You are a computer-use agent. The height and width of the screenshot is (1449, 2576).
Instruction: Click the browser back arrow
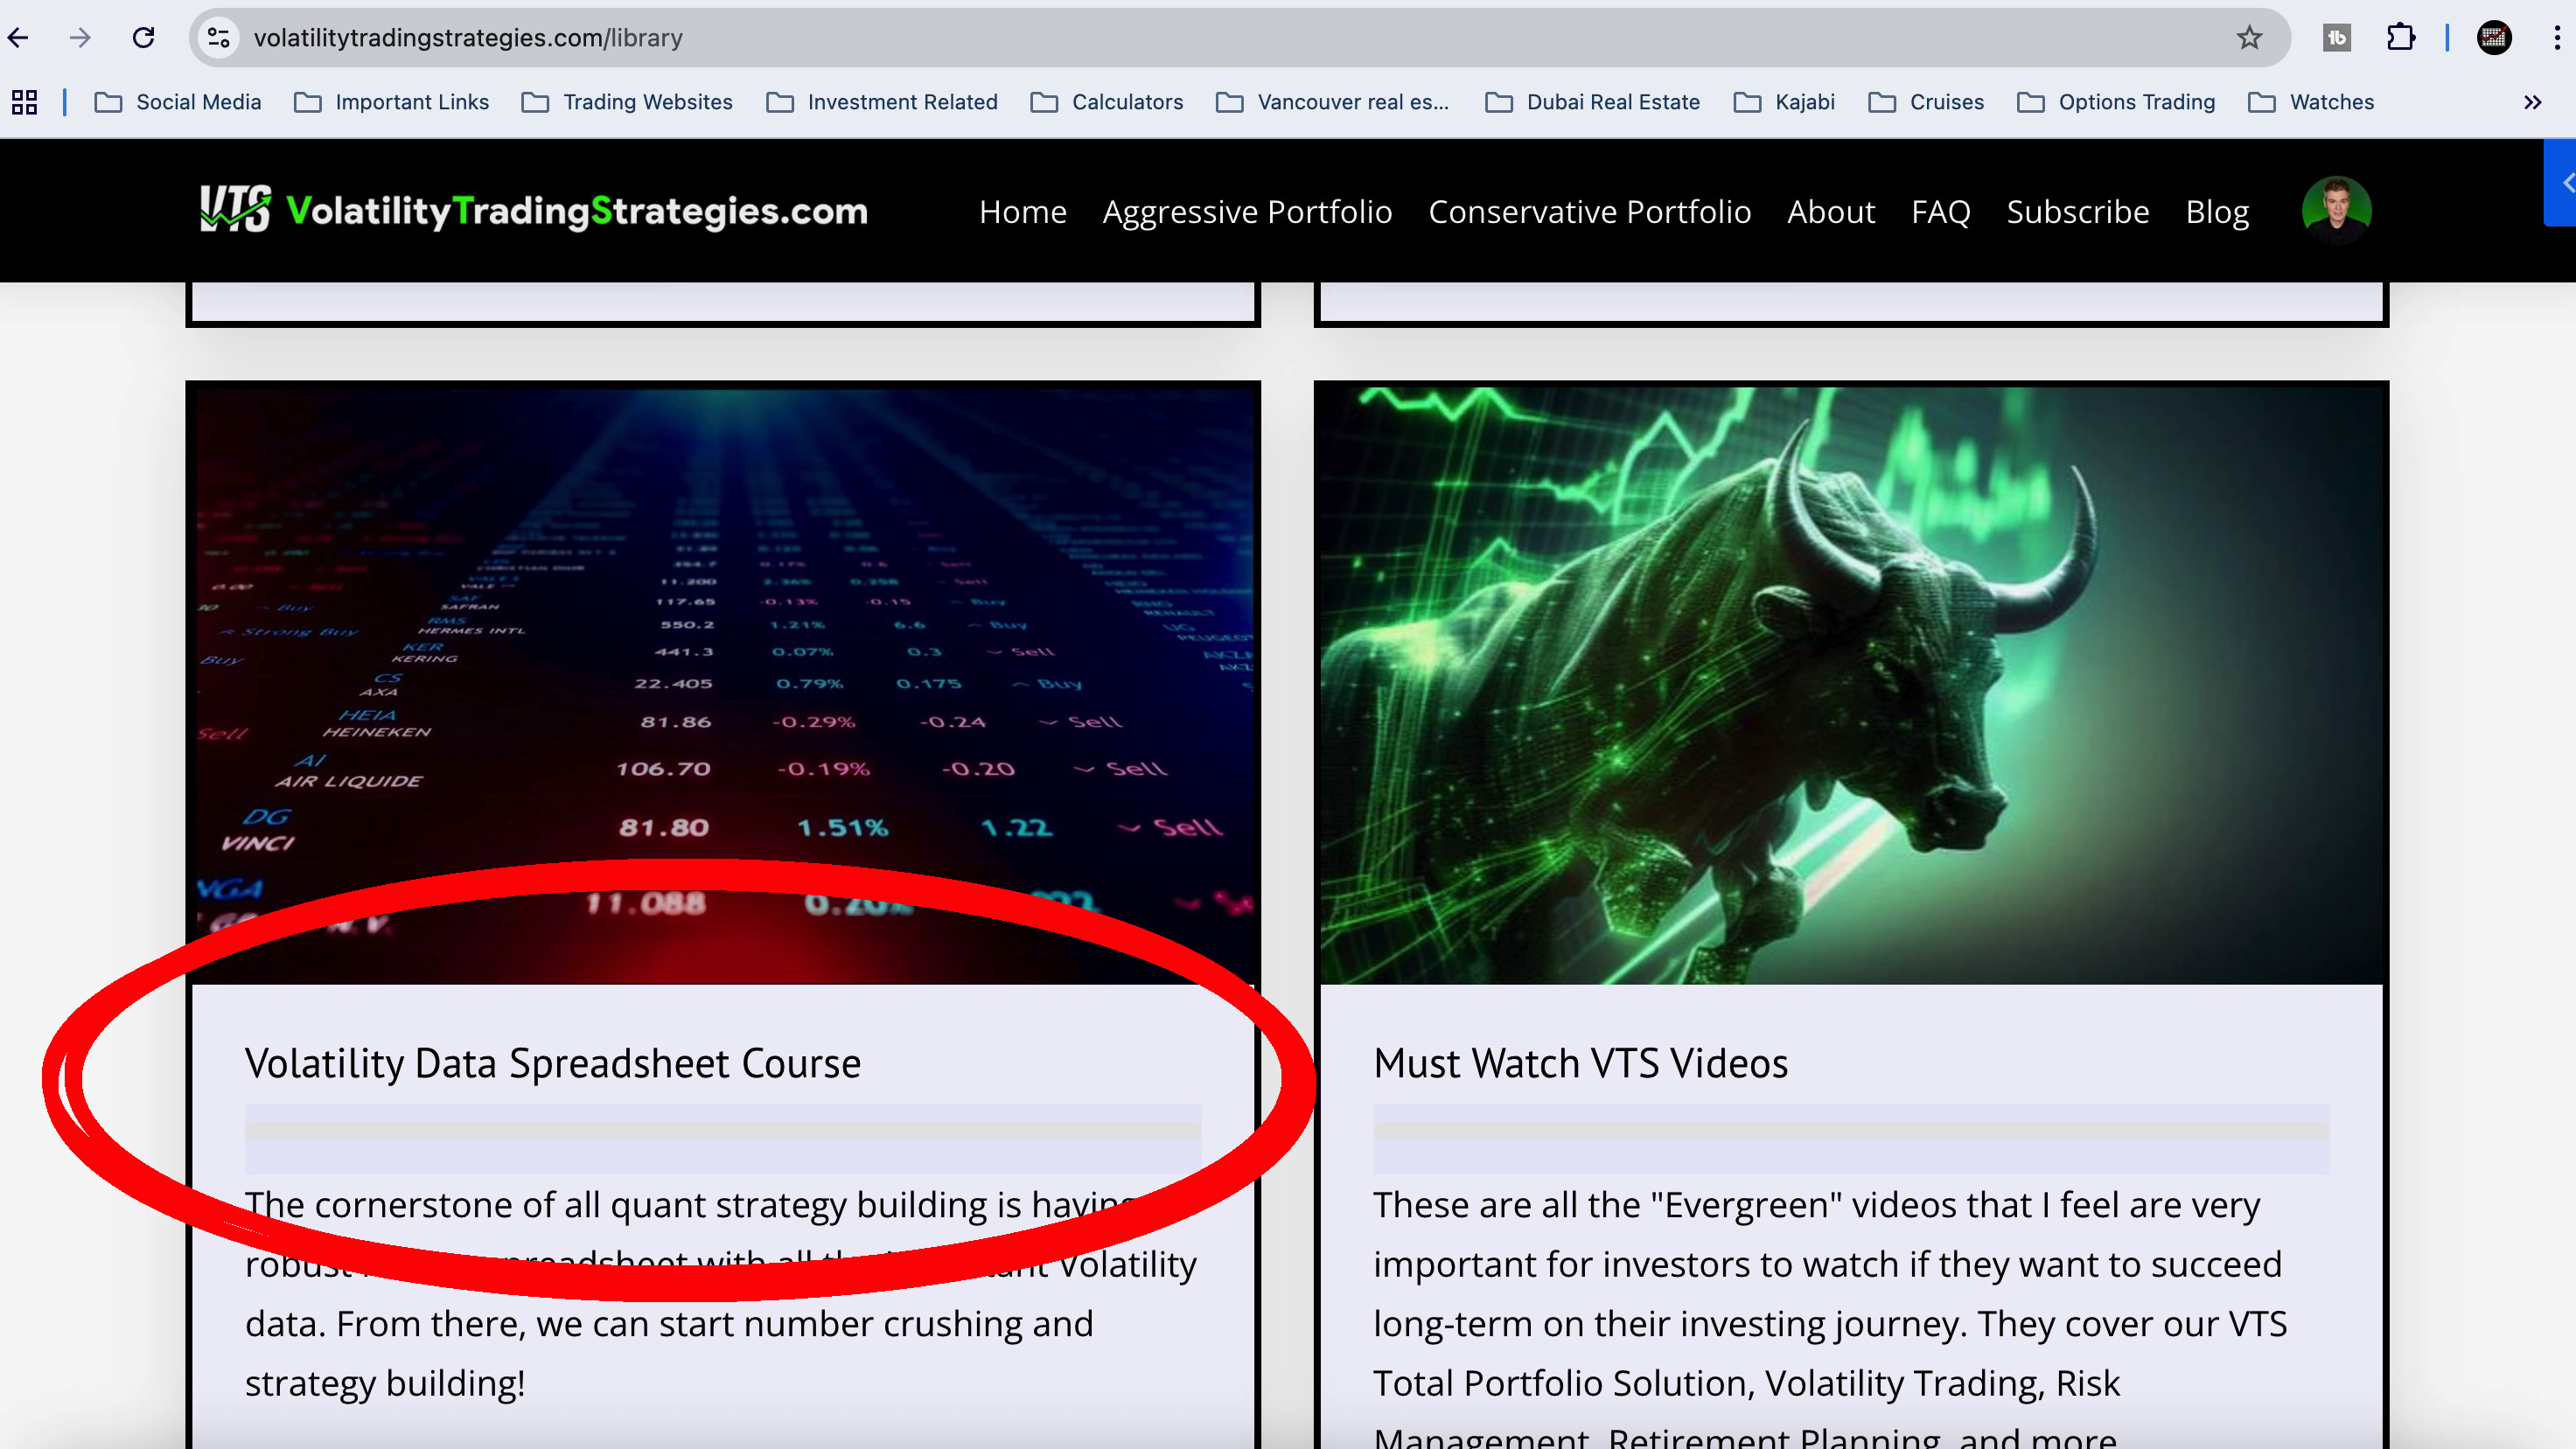click(19, 38)
